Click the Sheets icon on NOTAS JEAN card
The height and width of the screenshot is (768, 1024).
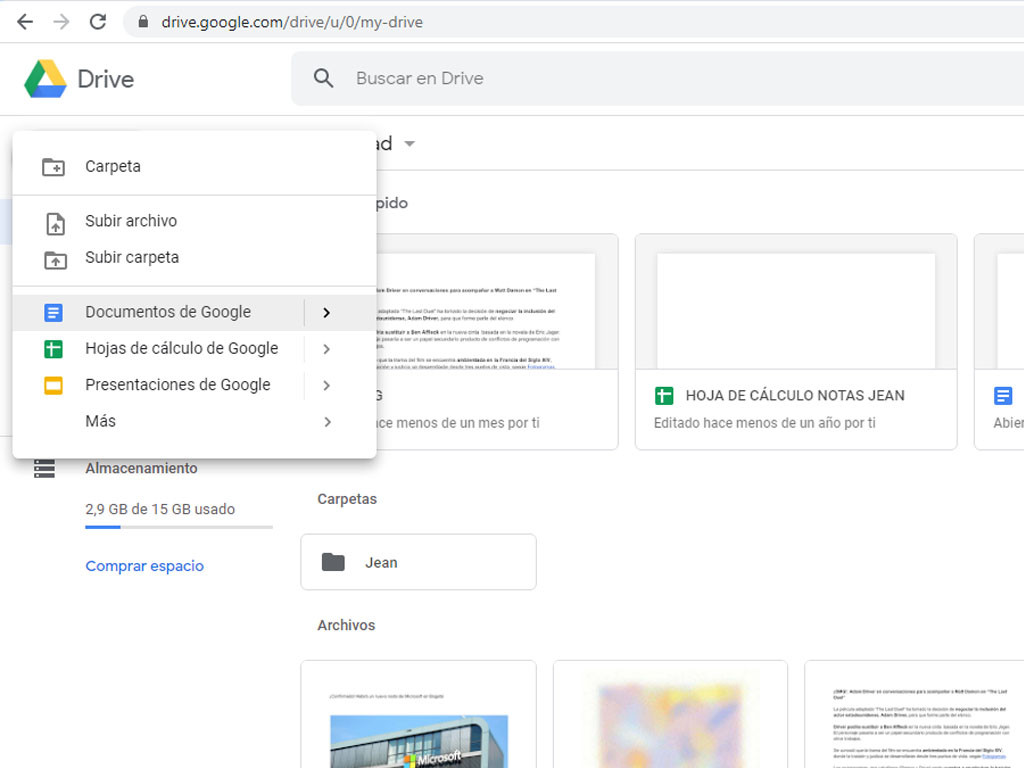667,395
